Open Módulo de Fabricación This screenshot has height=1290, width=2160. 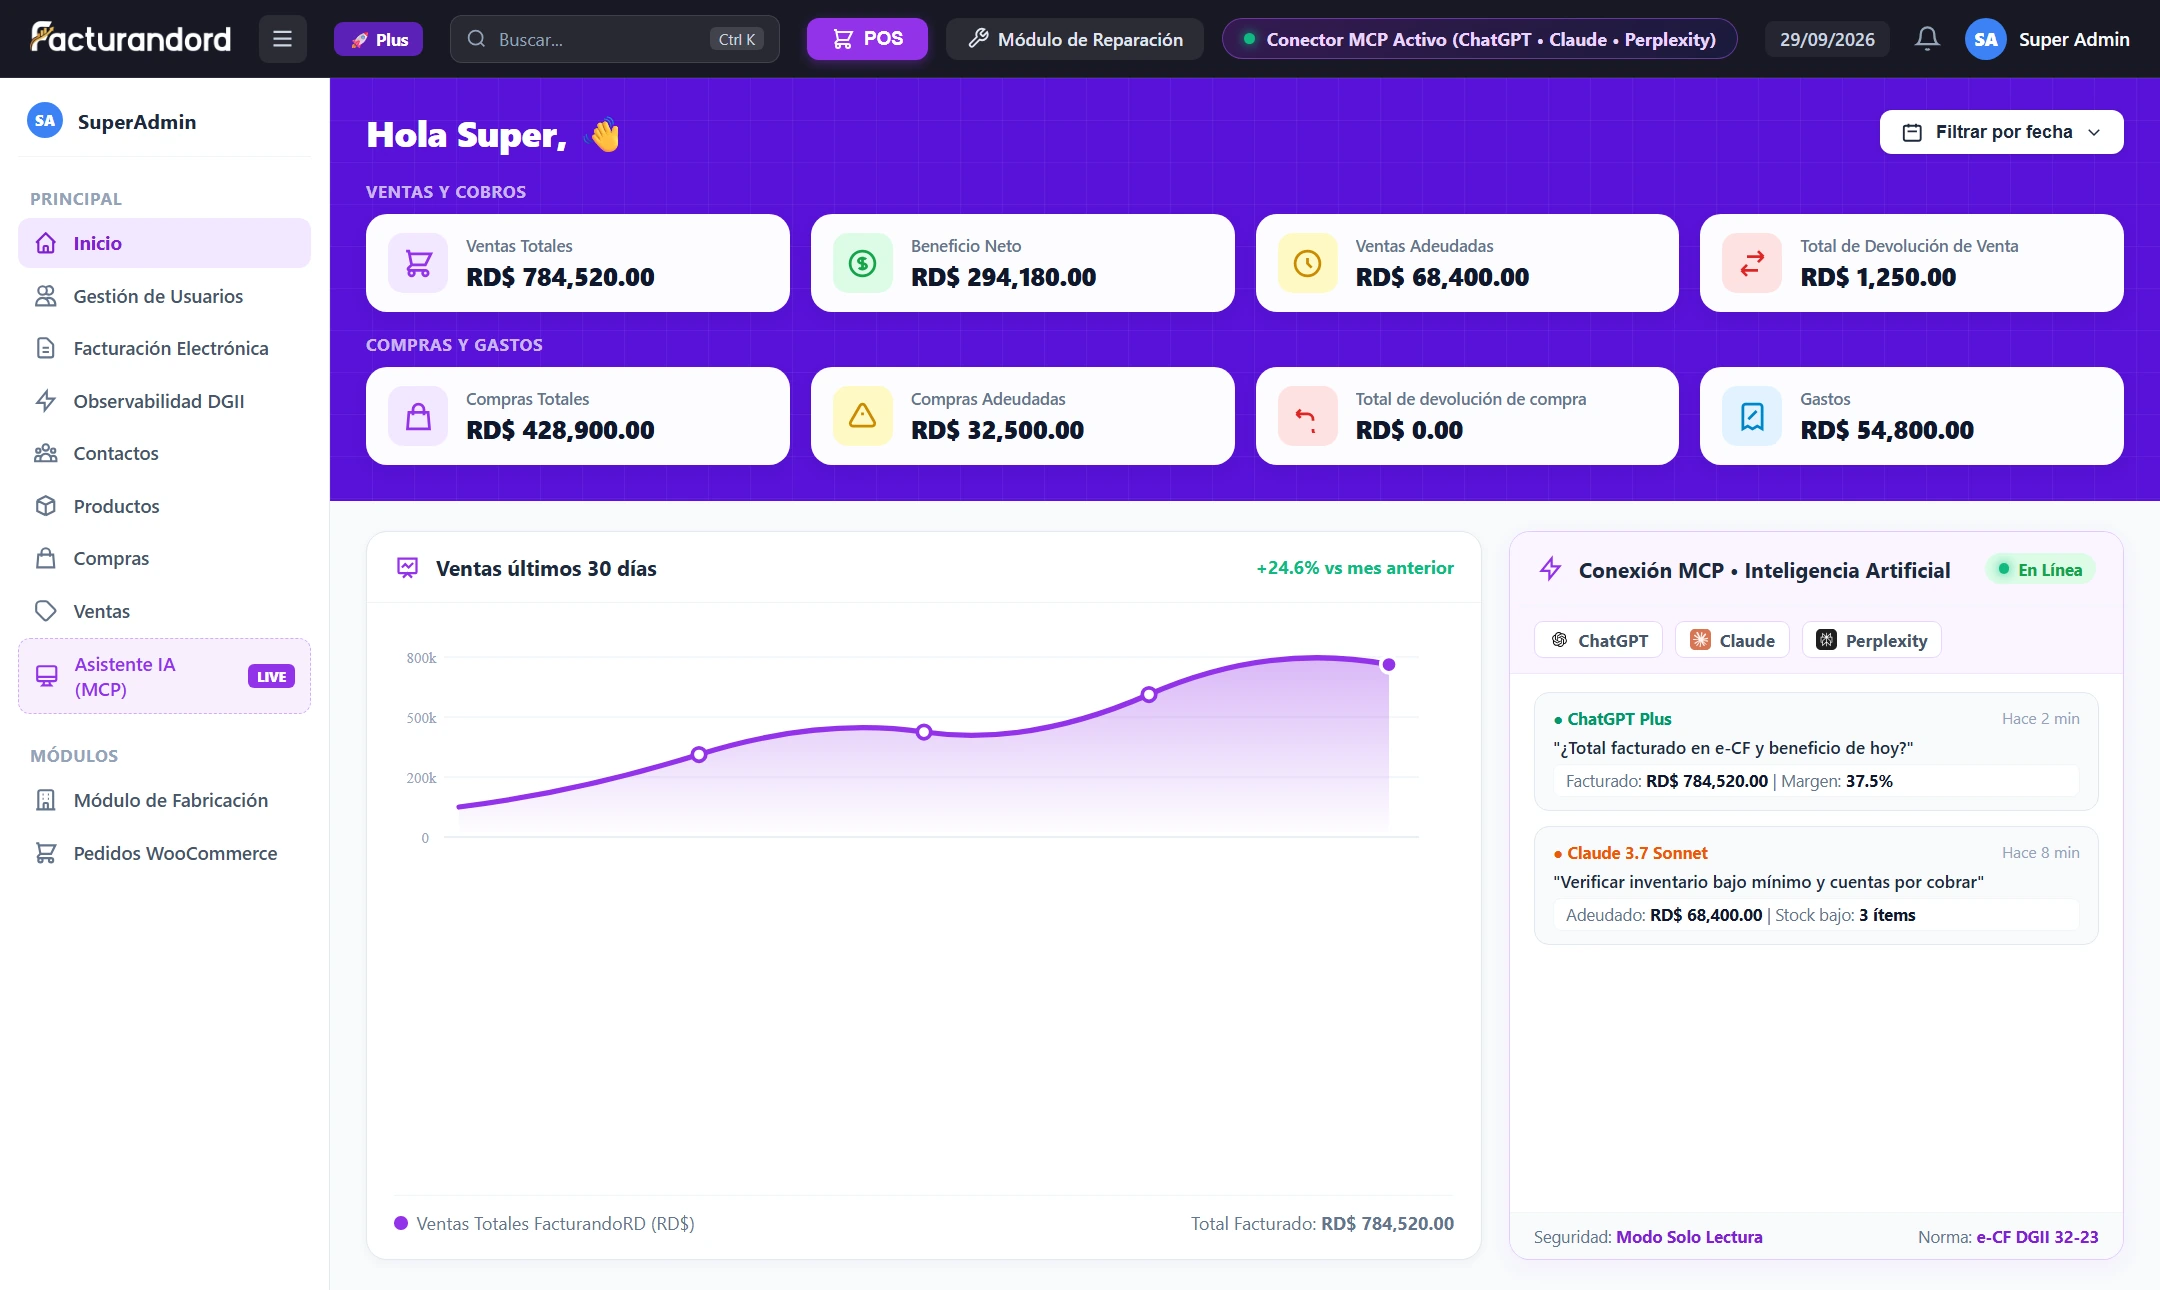[x=164, y=800]
